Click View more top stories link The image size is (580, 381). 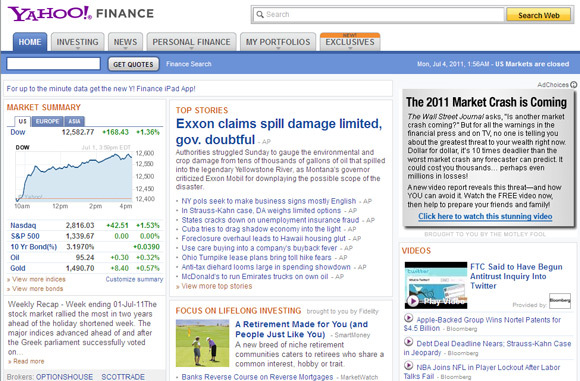(x=217, y=286)
